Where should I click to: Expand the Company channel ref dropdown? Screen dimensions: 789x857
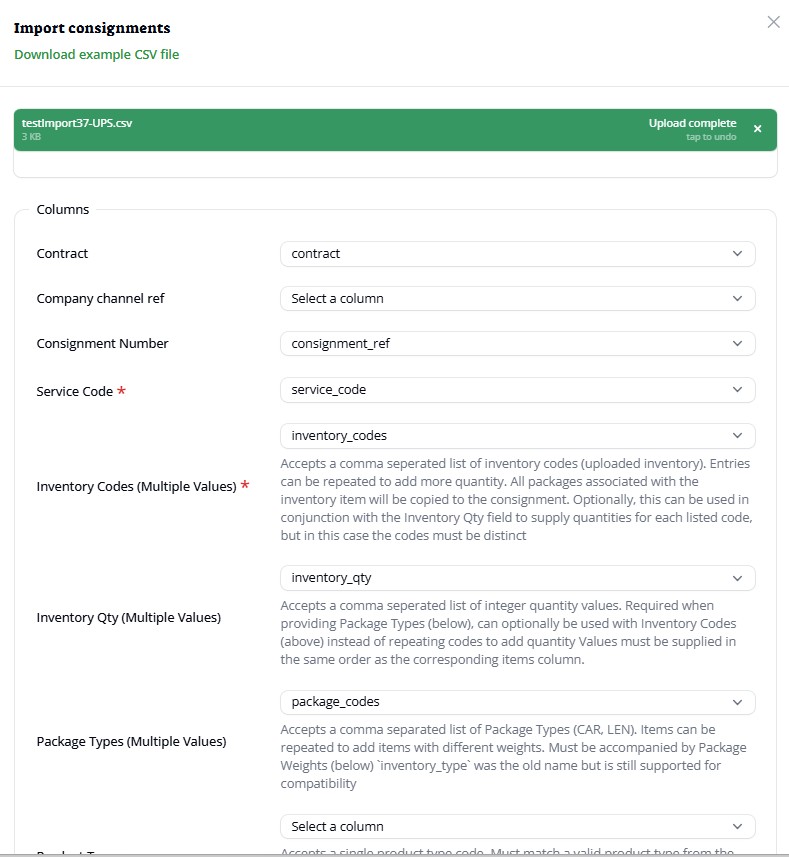[517, 298]
